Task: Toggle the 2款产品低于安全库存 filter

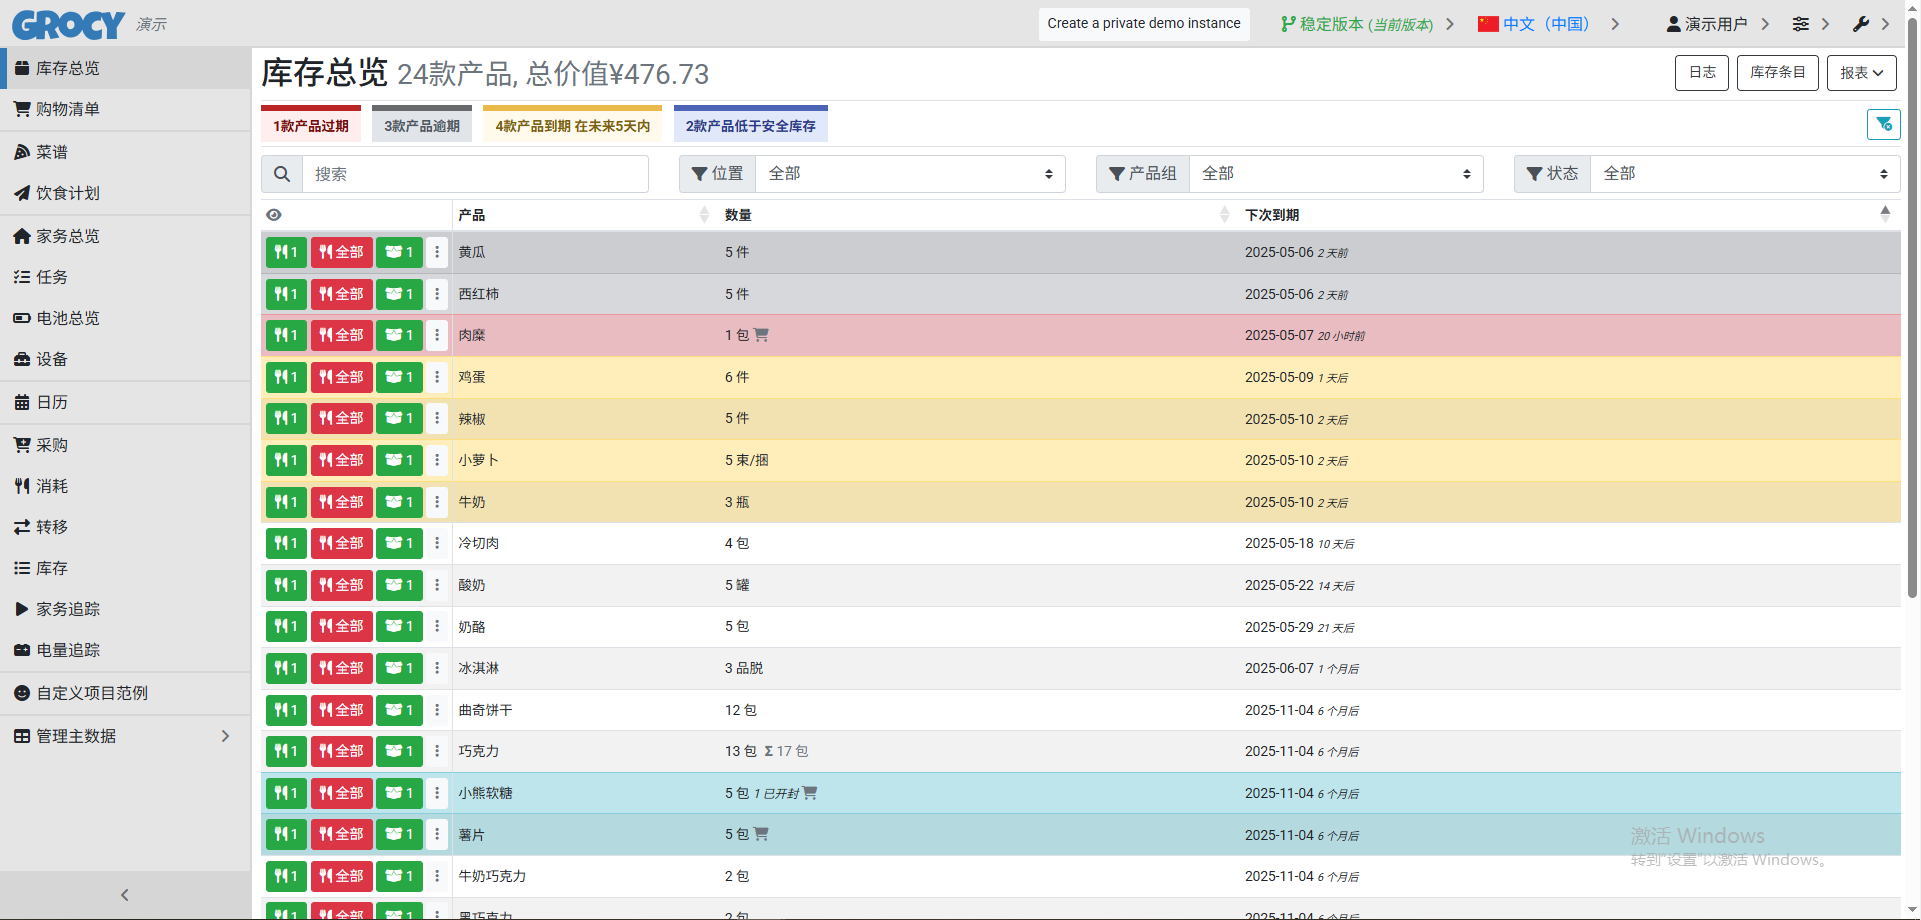Action: click(x=750, y=126)
